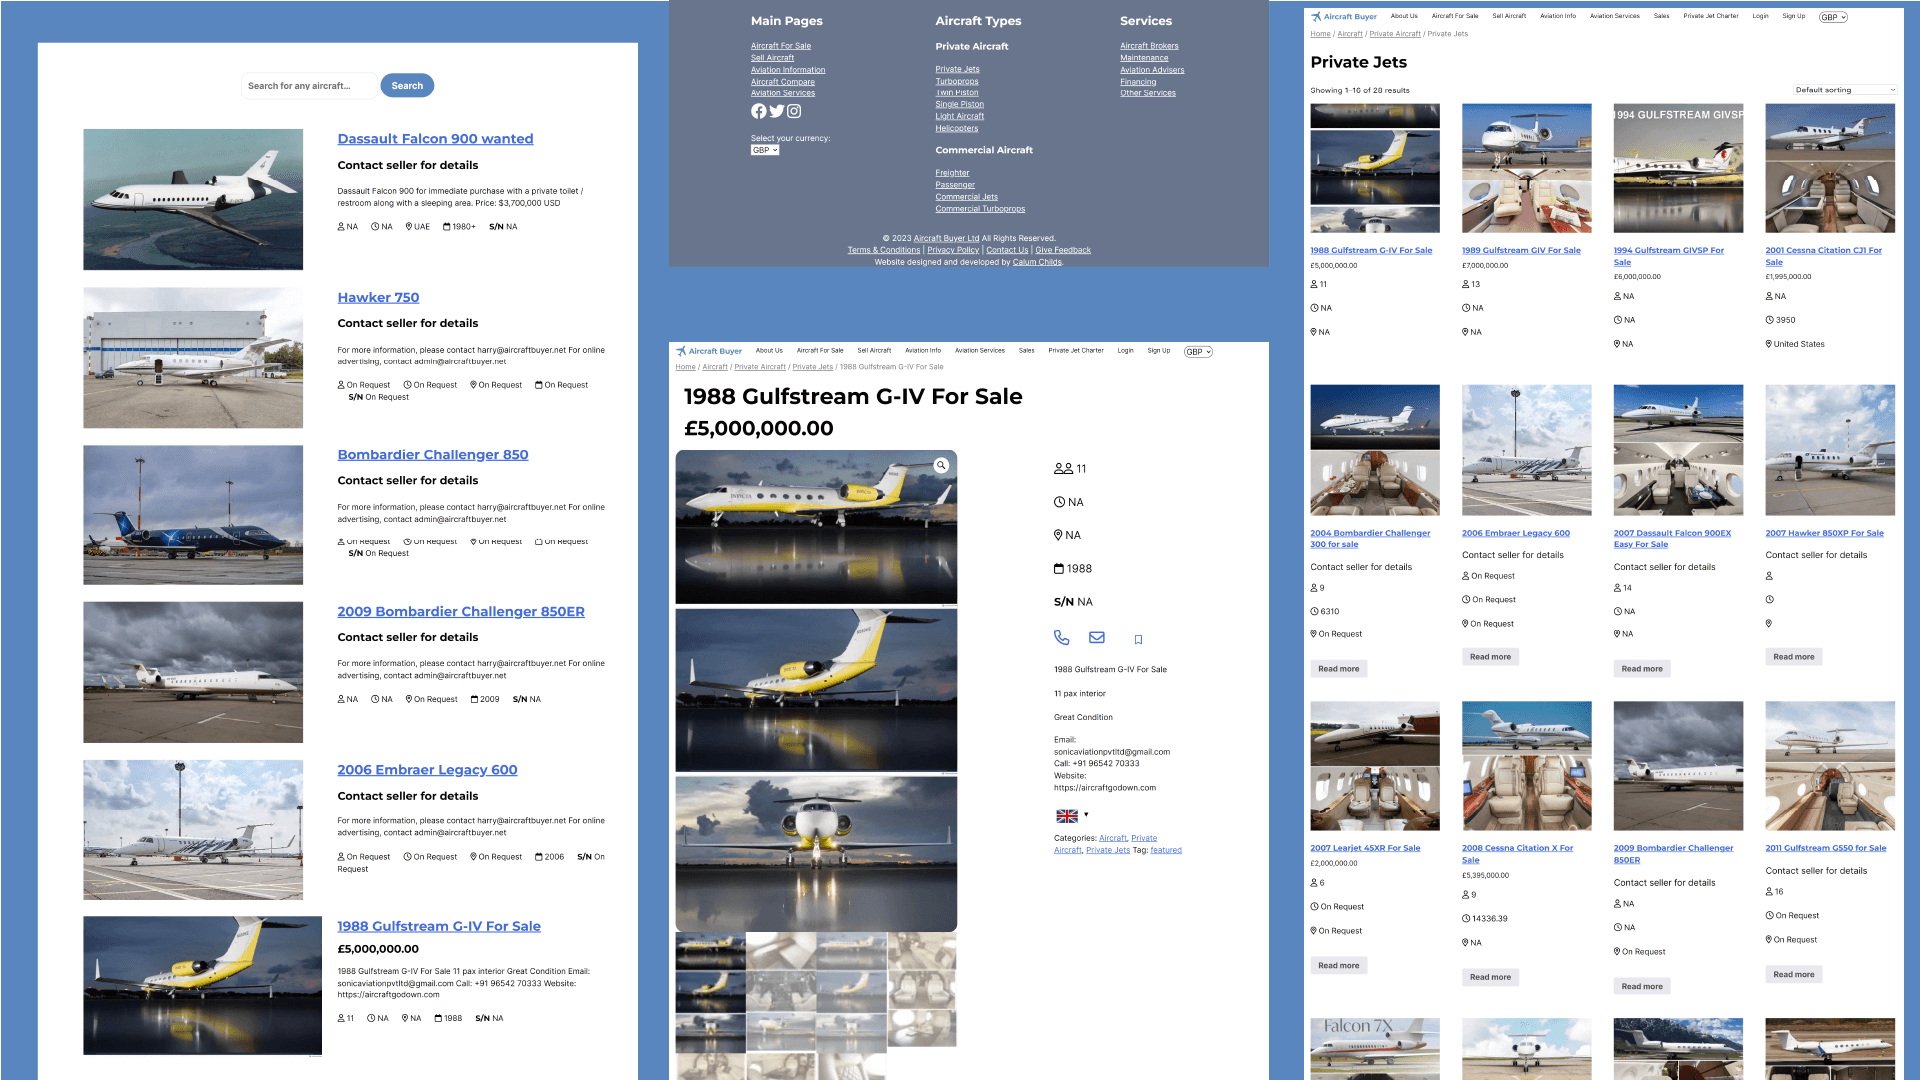Click the email envelope icon on Gulfstream G-IV page

click(1097, 637)
